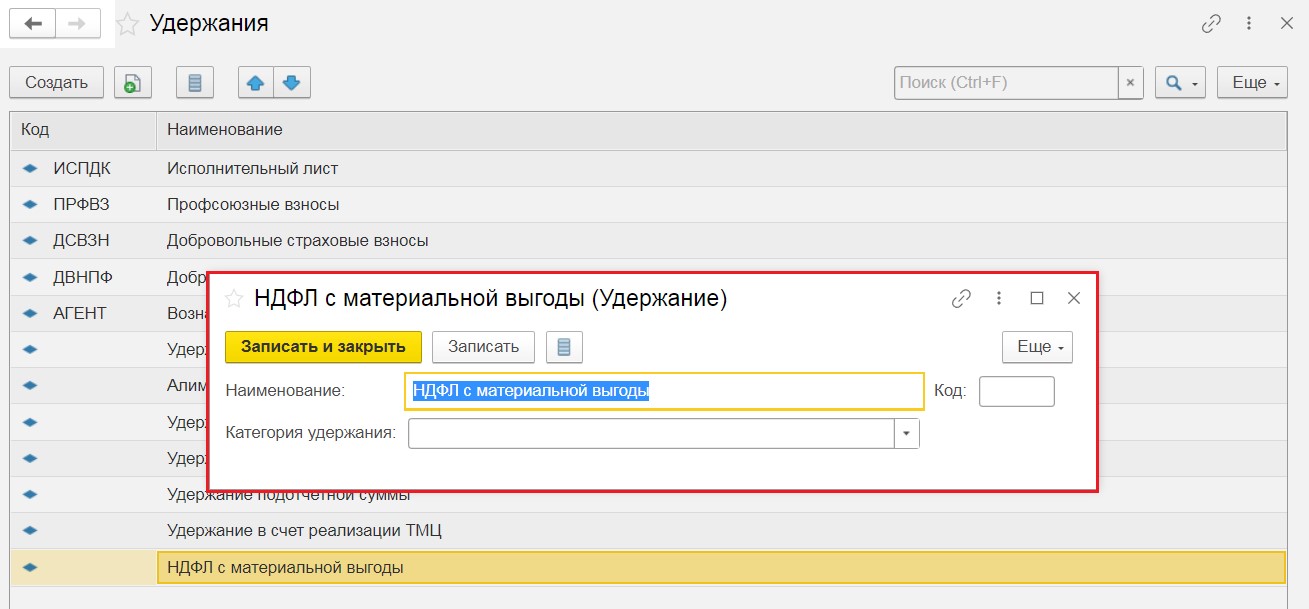This screenshot has width=1309, height=609.
Task: Click row icon next to АГЕНТ
Action: (x=30, y=313)
